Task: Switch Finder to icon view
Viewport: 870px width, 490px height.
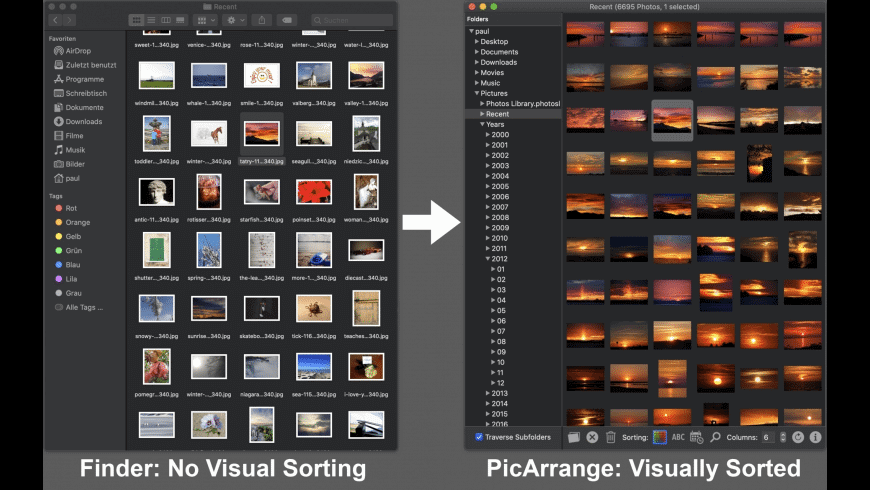Action: (136, 20)
